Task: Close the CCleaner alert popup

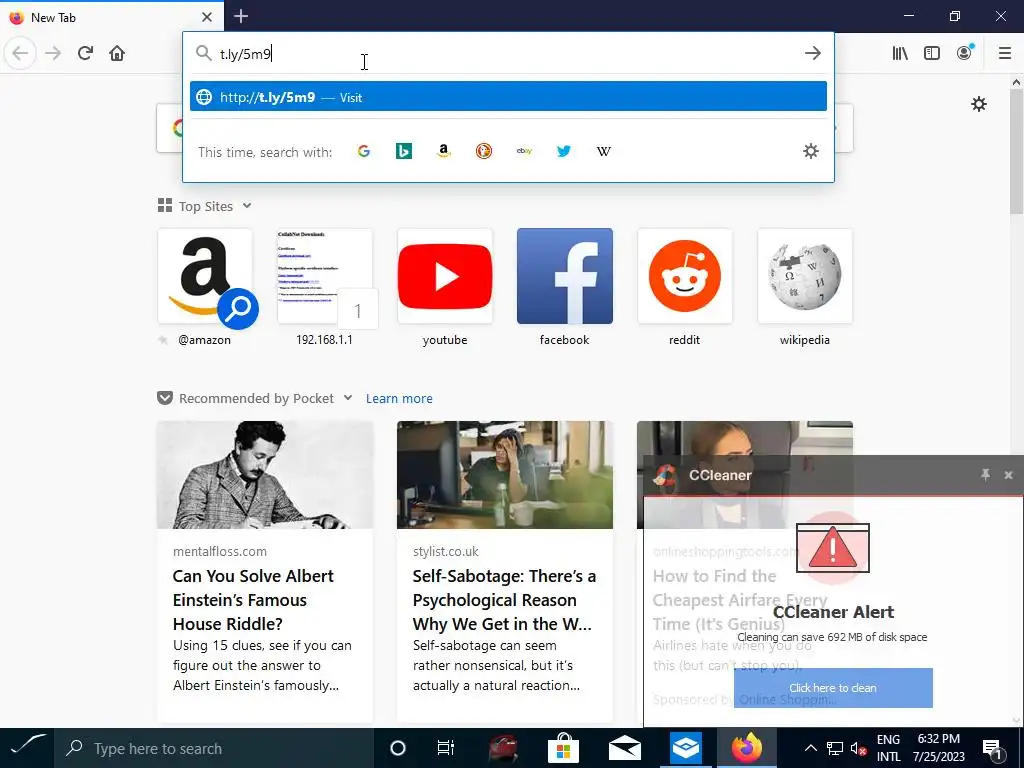Action: [x=1008, y=475]
